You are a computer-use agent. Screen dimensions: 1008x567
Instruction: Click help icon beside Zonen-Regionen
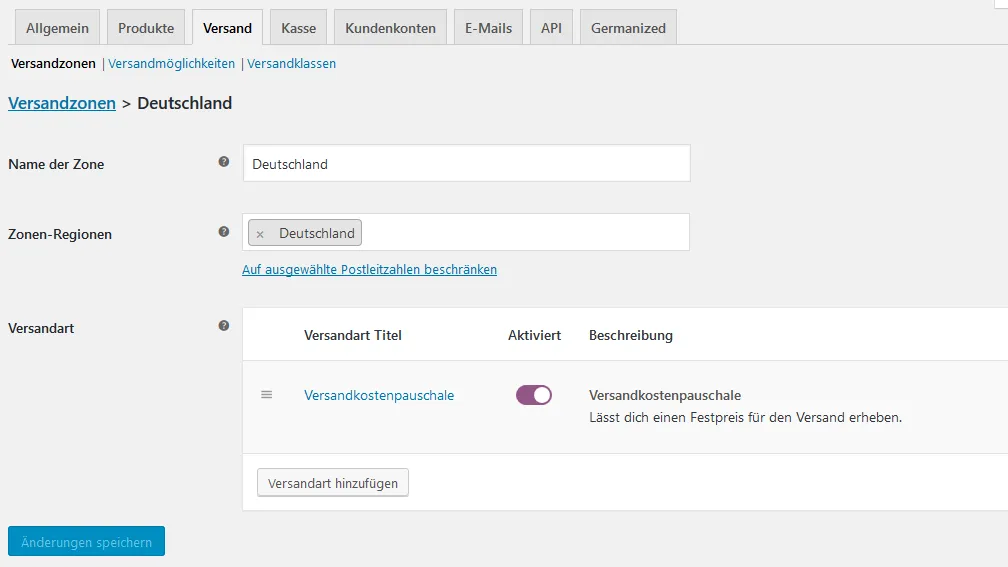click(x=224, y=232)
